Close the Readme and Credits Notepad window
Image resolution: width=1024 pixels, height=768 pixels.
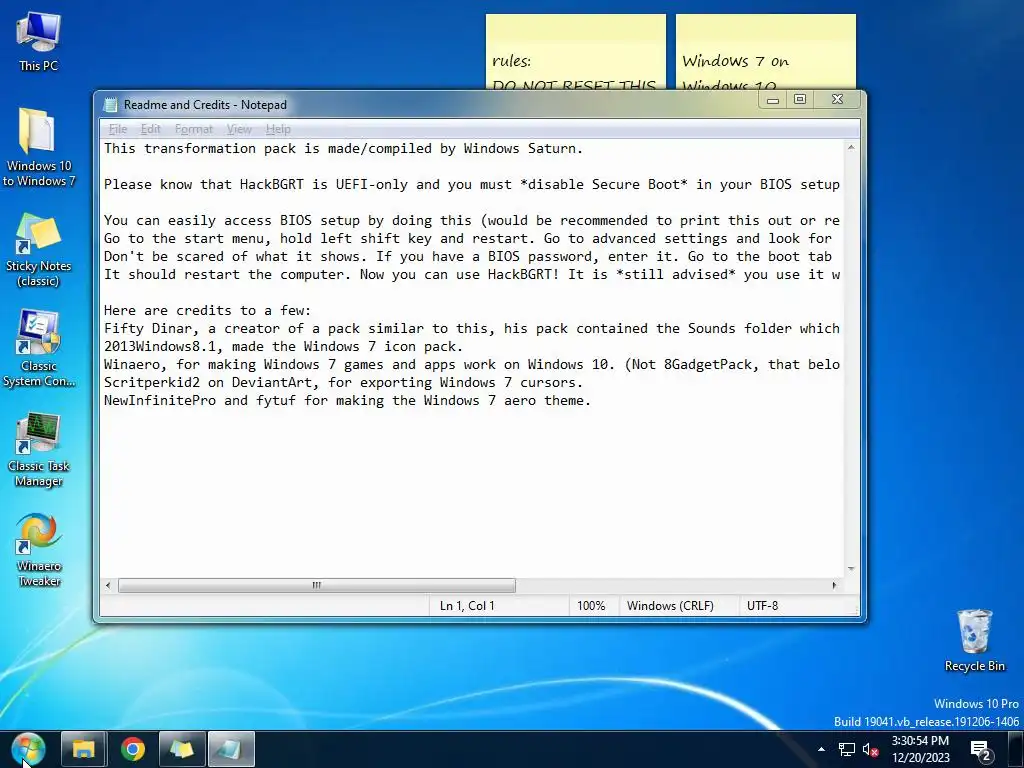pyautogui.click(x=837, y=100)
